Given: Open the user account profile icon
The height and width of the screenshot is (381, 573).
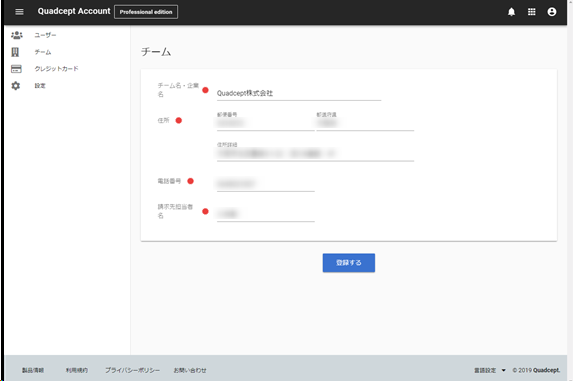Looking at the screenshot, I should tap(552, 12).
